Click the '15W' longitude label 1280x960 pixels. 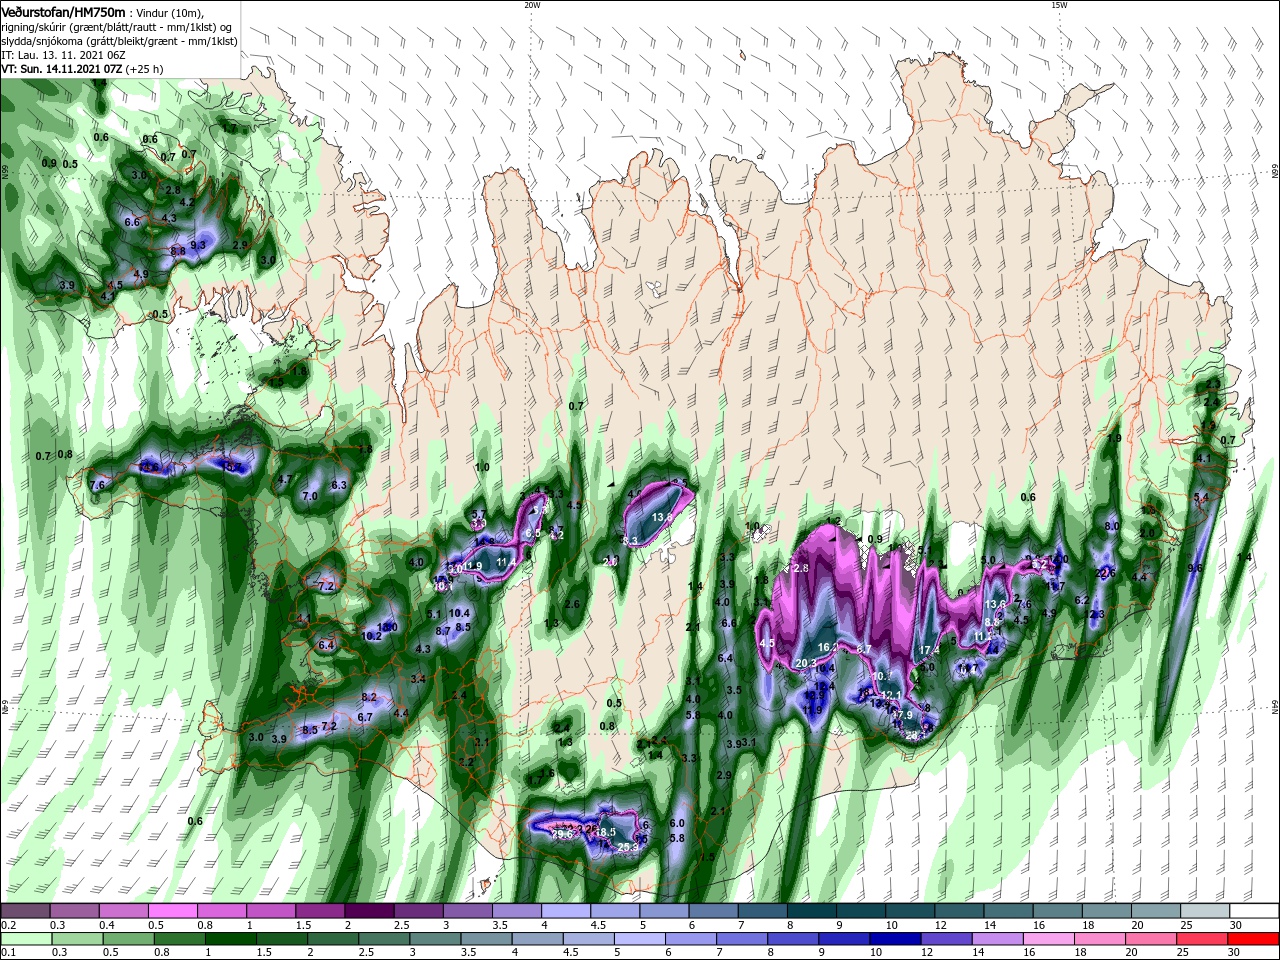coord(1058,5)
